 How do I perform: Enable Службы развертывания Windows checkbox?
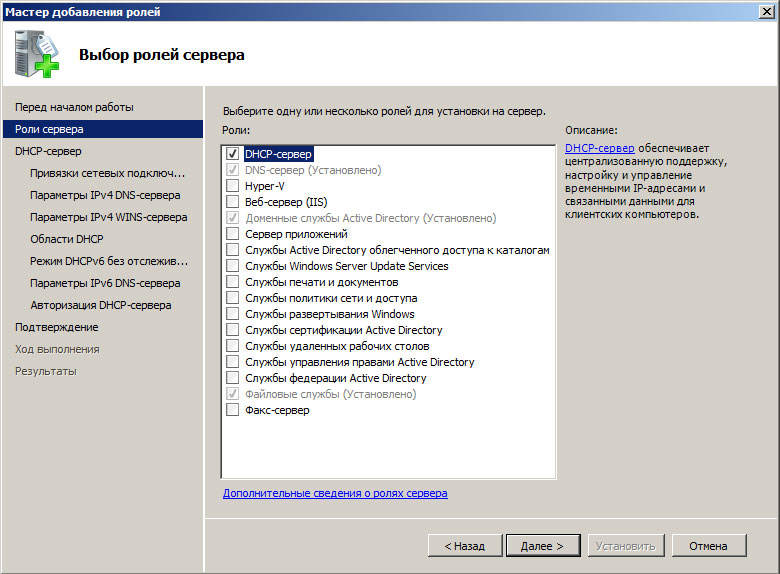pos(232,314)
